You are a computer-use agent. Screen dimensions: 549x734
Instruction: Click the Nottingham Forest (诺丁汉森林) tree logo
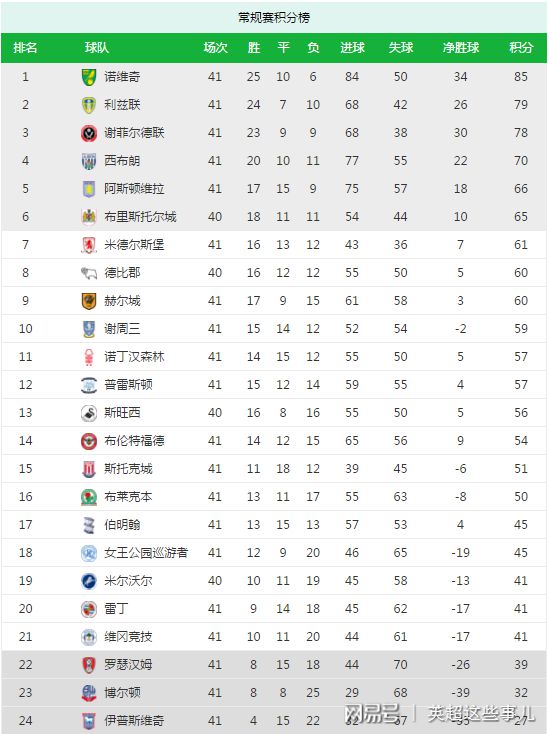tap(89, 357)
